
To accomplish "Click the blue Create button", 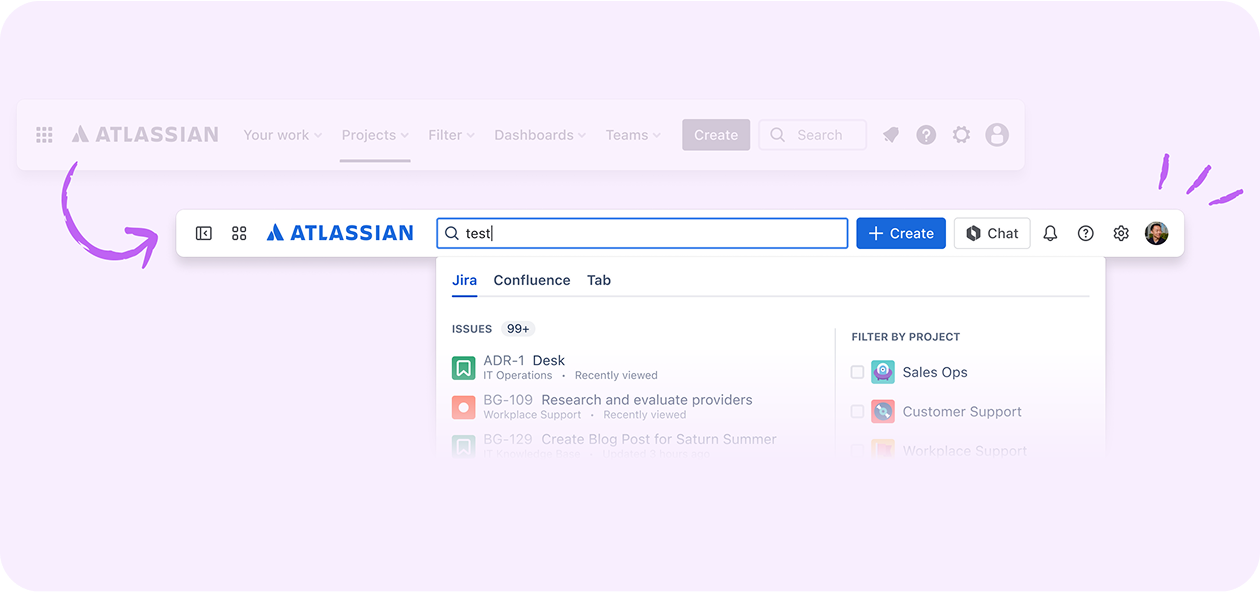I will pos(901,233).
